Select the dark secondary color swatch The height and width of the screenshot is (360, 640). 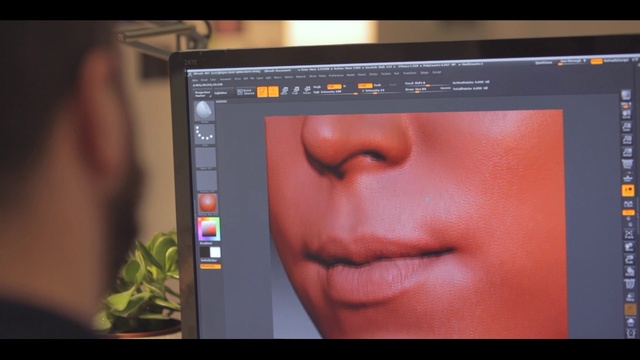click(x=204, y=252)
